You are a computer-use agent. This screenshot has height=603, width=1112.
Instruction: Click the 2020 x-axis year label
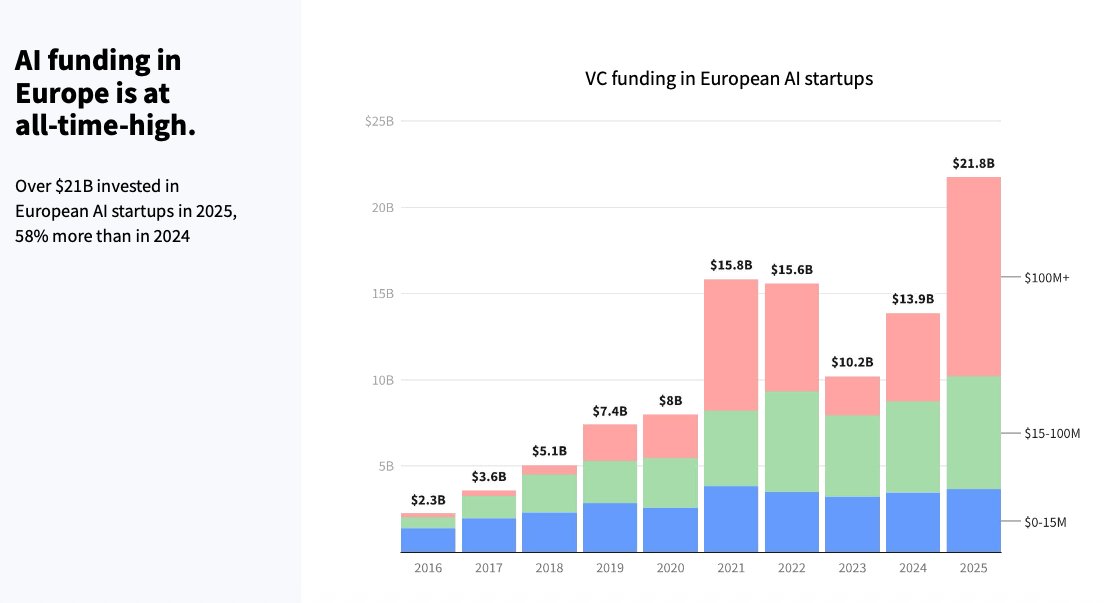(670, 568)
